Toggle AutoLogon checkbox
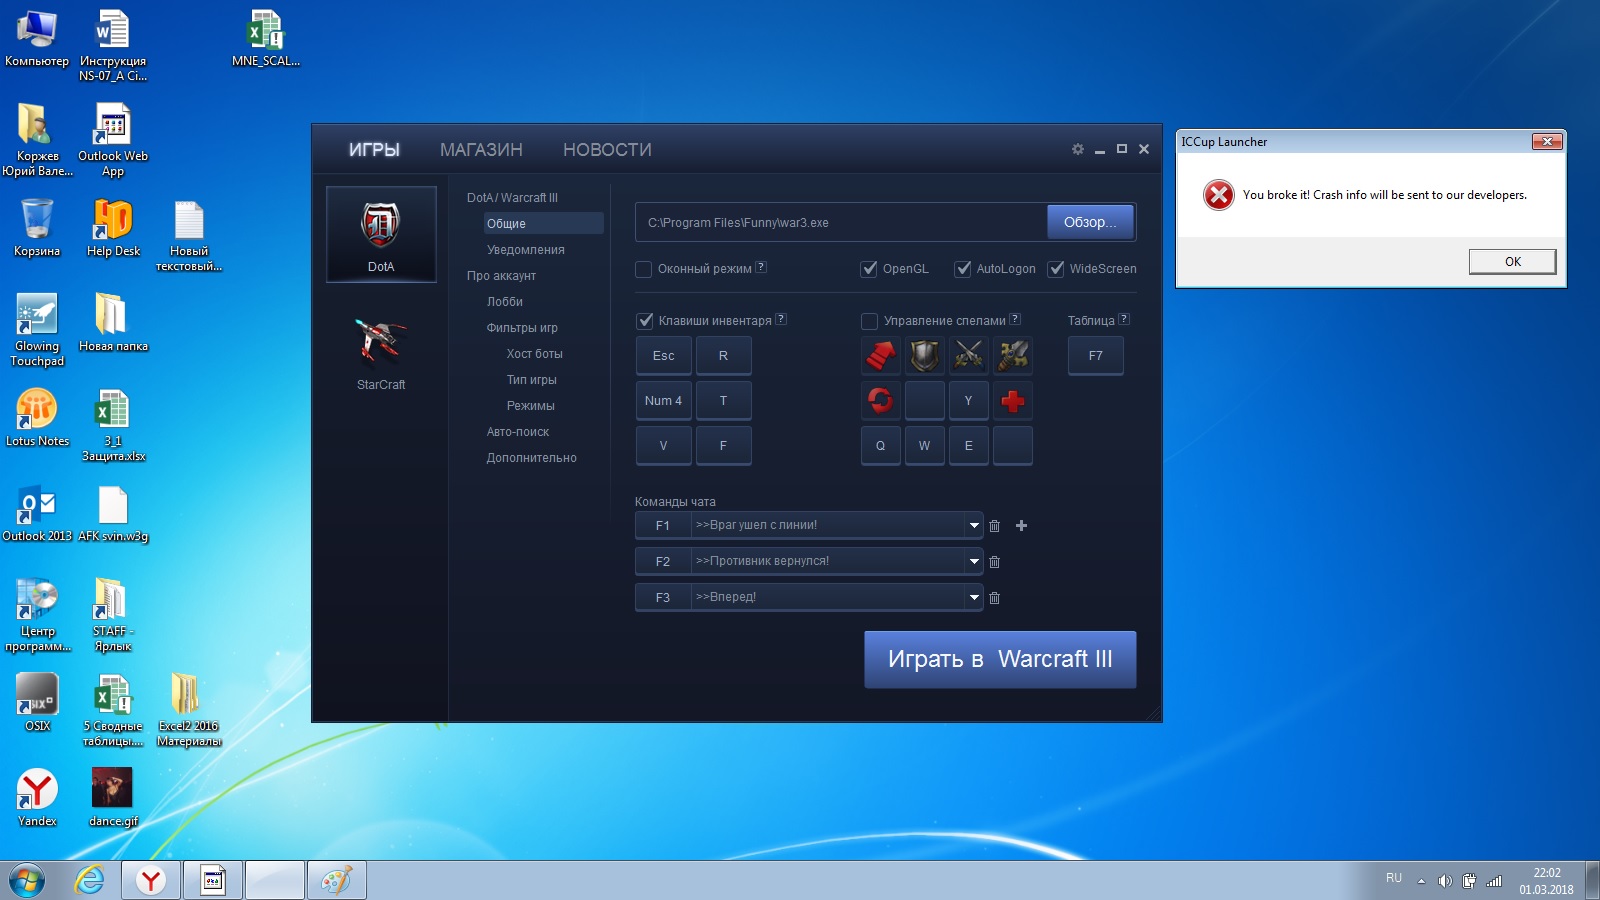This screenshot has width=1600, height=900. tap(963, 269)
